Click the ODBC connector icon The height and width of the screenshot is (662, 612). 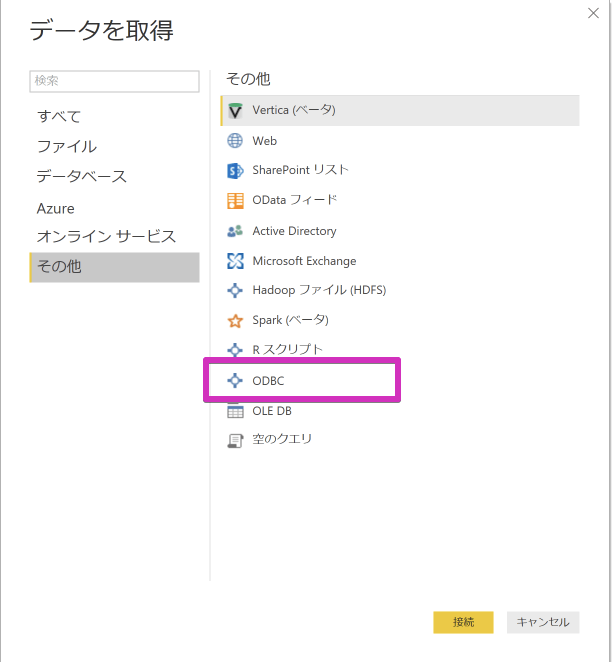pyautogui.click(x=235, y=380)
